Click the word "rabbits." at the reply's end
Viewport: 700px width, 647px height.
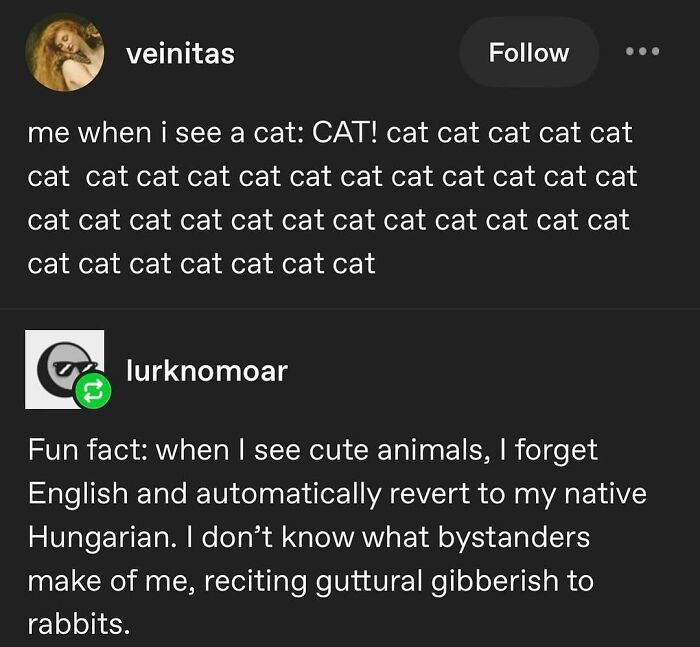click(x=79, y=625)
